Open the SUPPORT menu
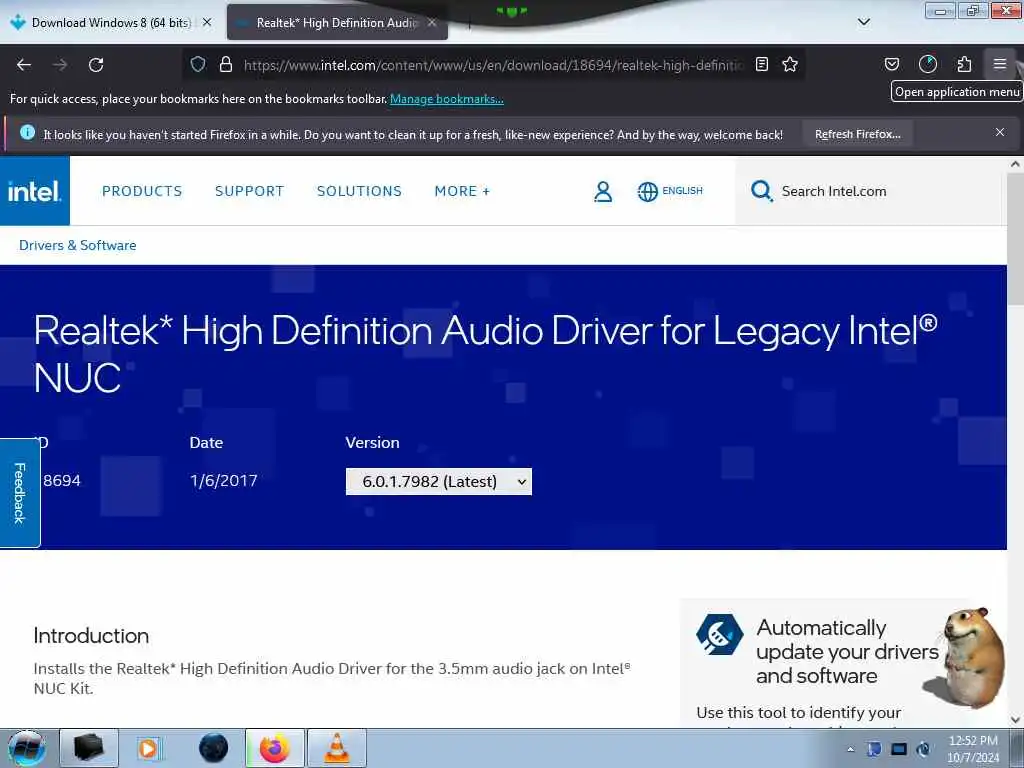 [249, 191]
